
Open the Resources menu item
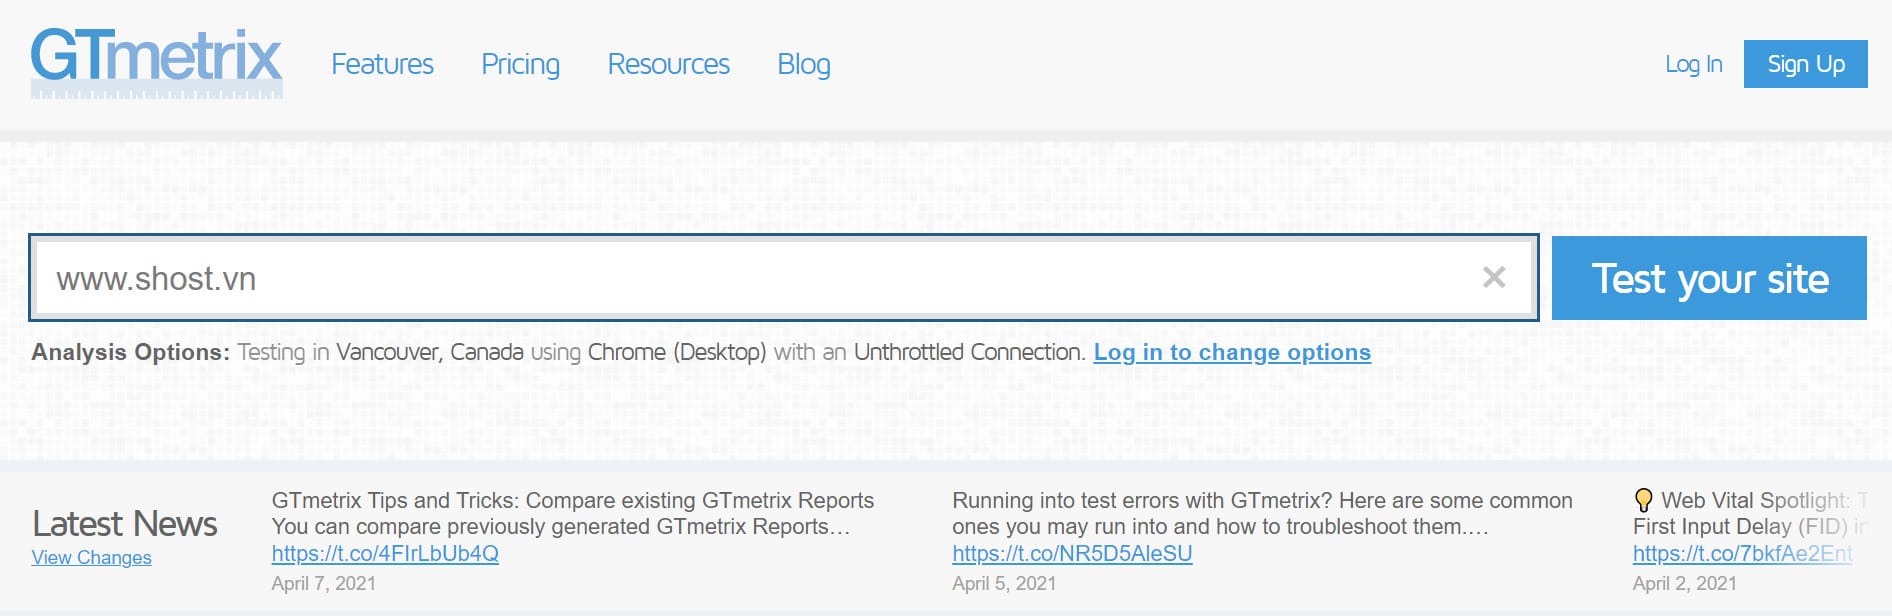pyautogui.click(x=668, y=64)
